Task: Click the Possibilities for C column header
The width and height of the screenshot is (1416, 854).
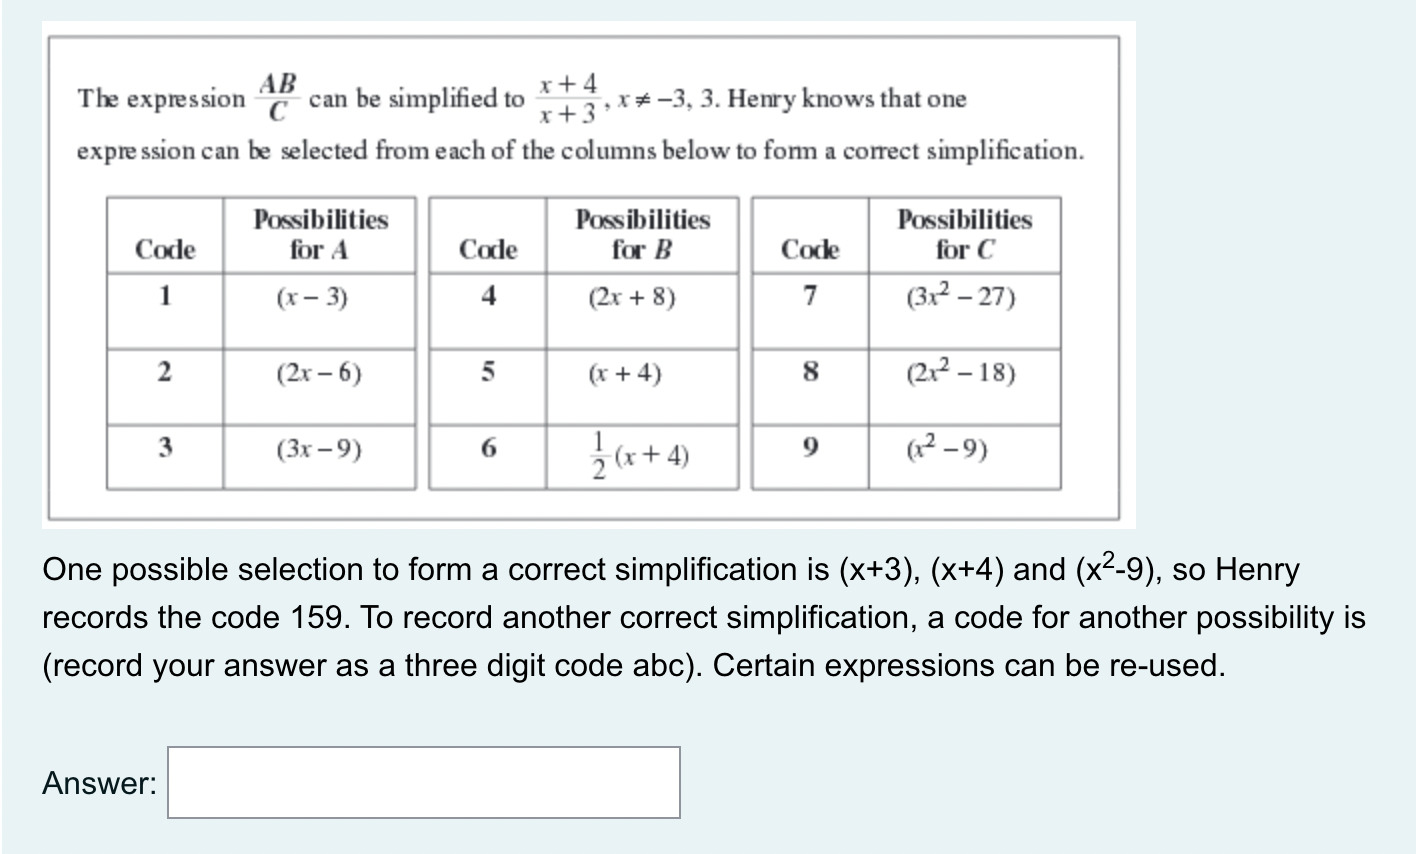Action: (967, 235)
